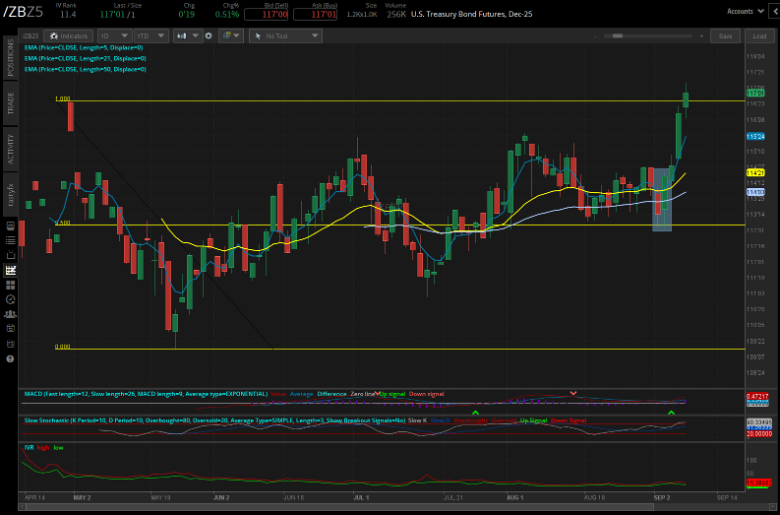This screenshot has width=780, height=515.
Task: Select EMA Length=50 study label
Action: click(85, 70)
